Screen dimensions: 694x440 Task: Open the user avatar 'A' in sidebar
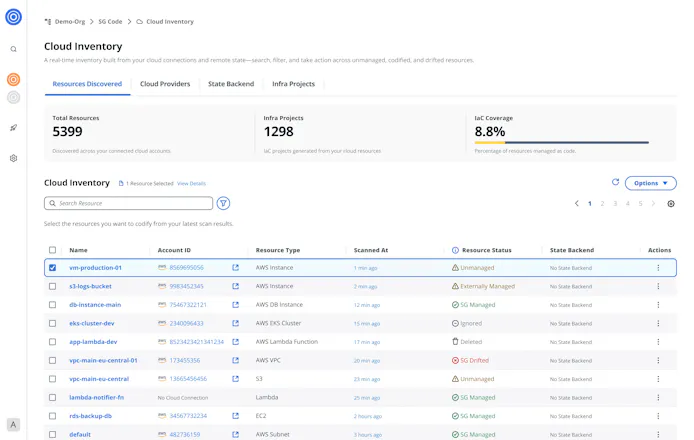[13, 425]
